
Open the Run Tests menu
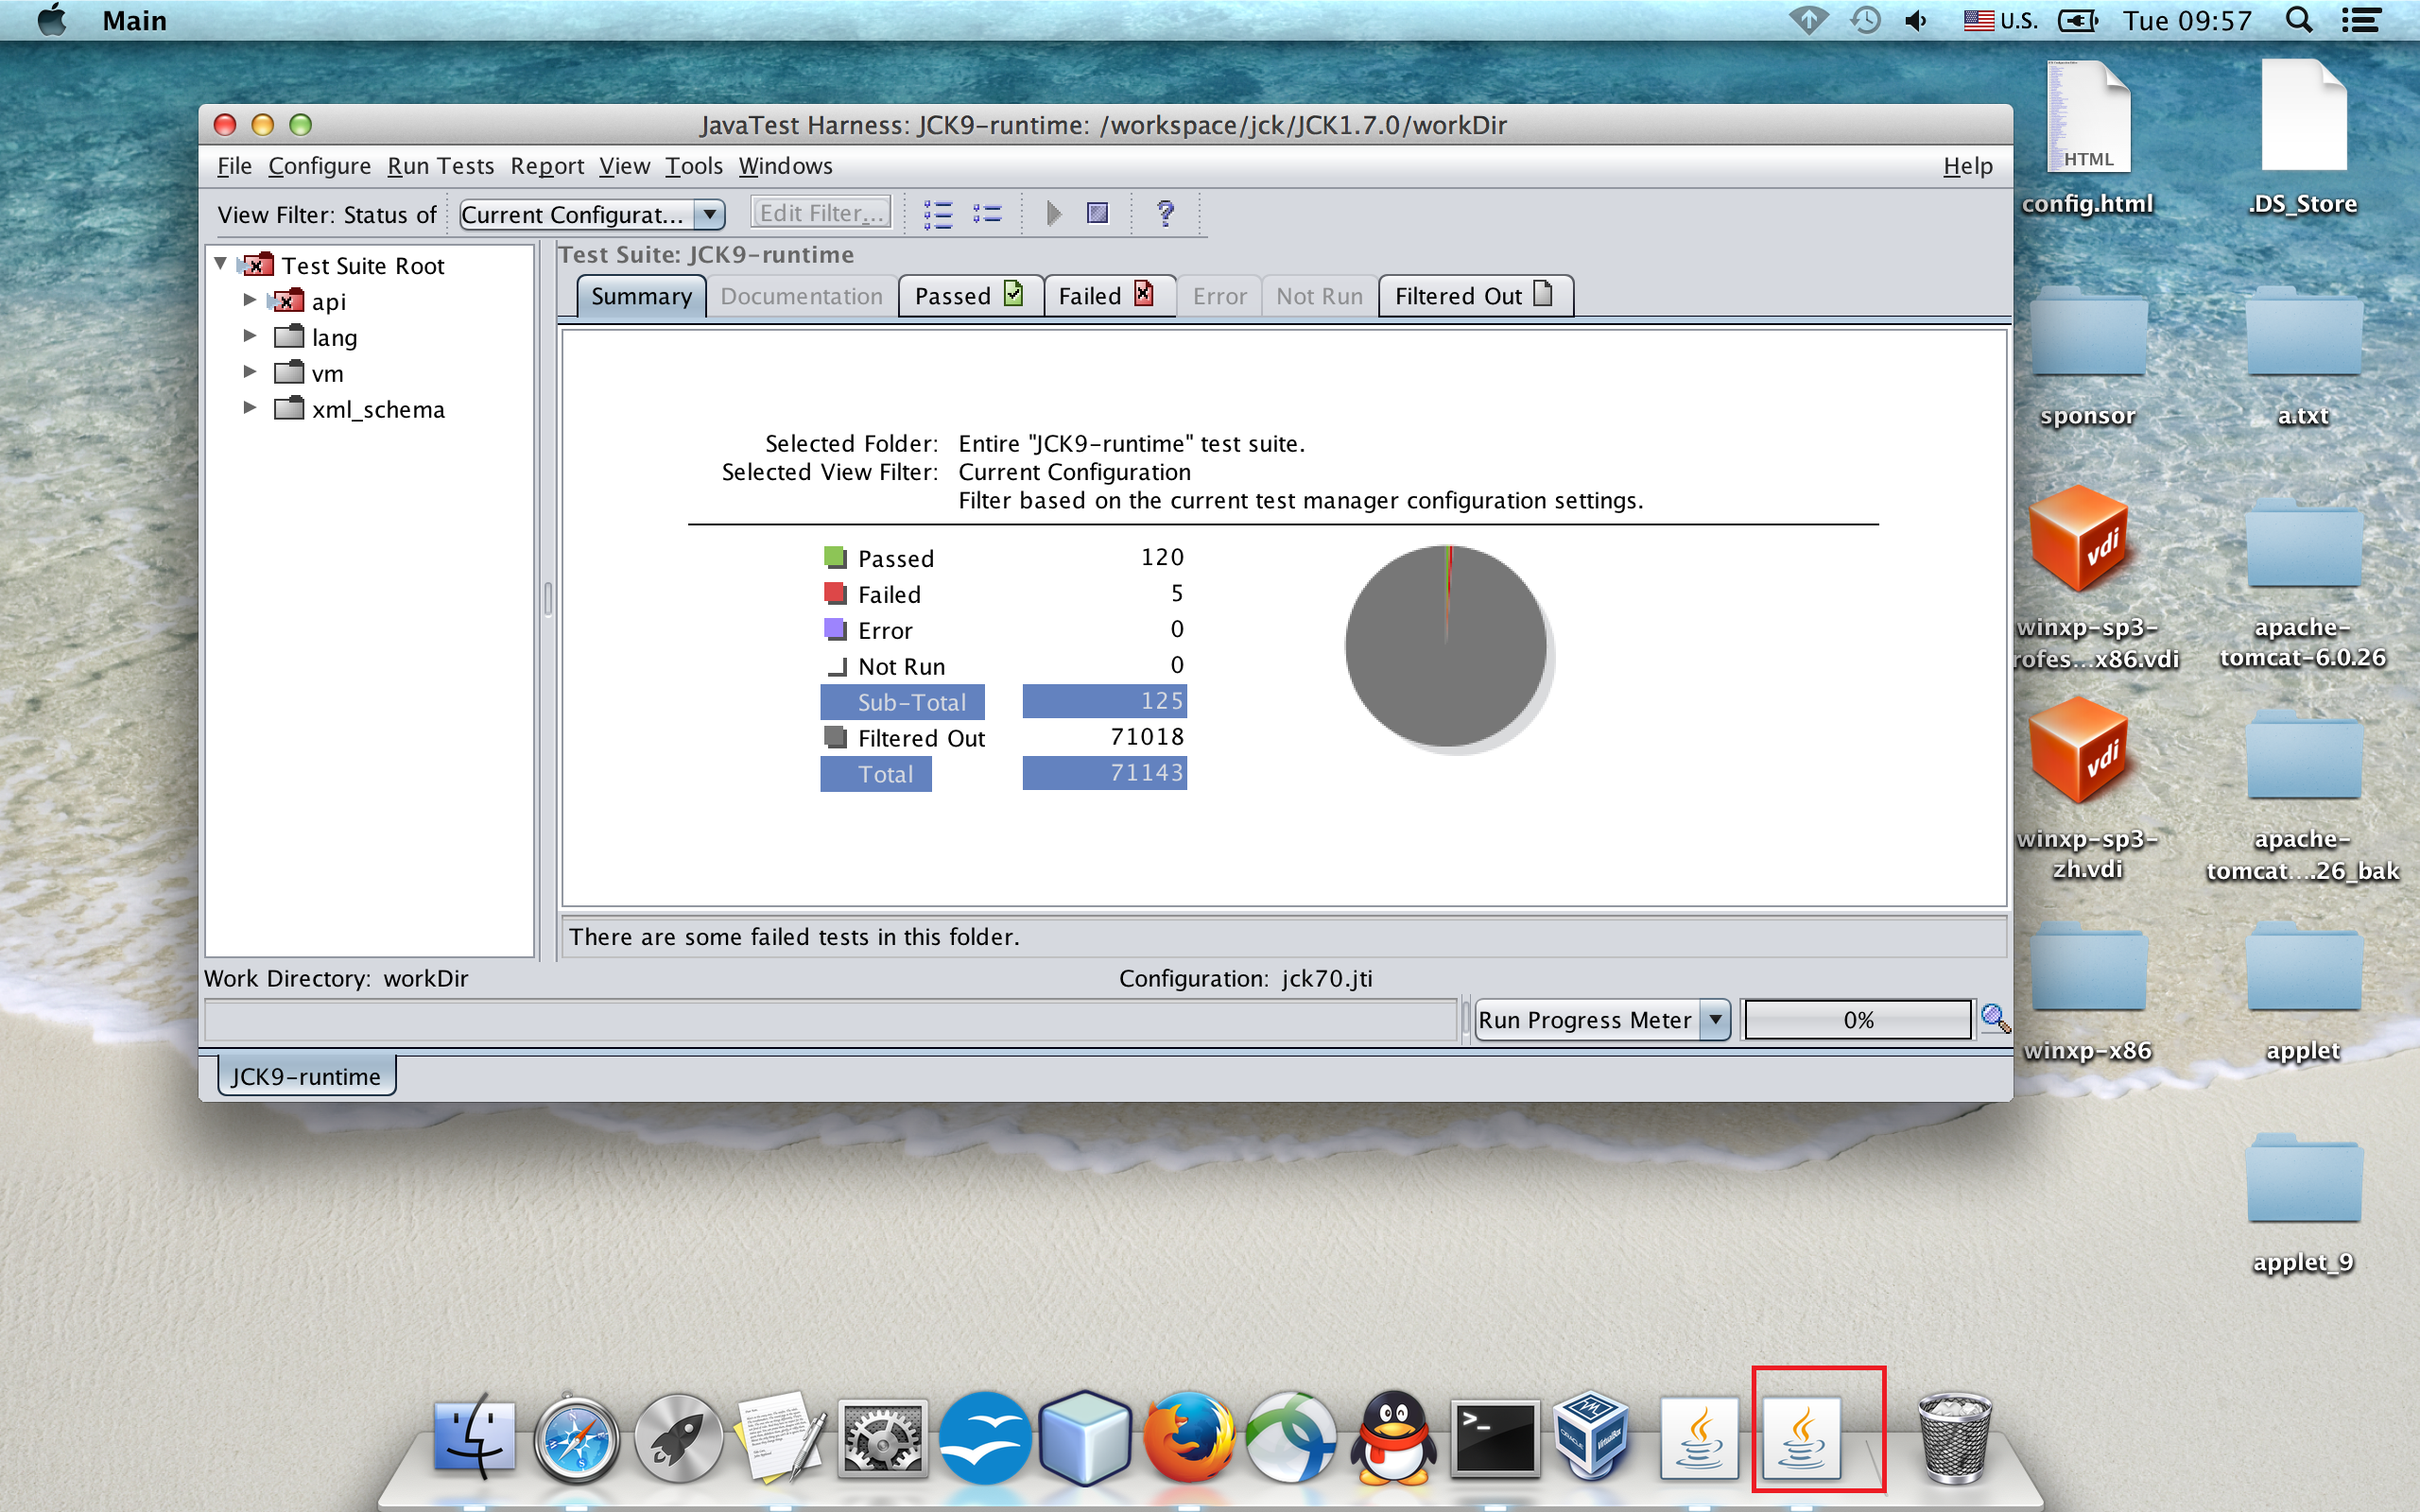440,166
